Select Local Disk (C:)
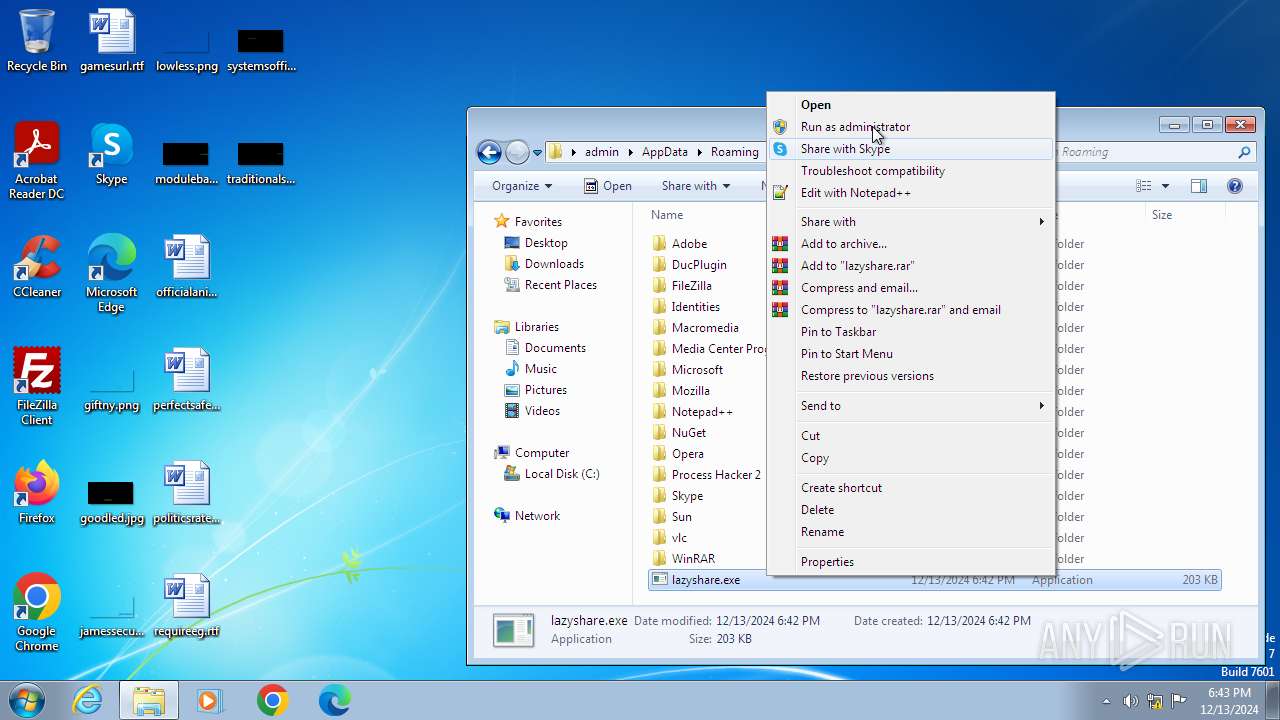This screenshot has width=1280, height=720. 562,474
